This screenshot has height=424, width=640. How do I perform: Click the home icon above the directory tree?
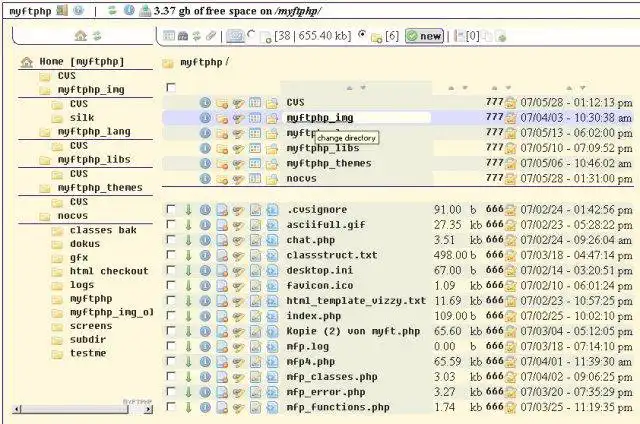(81, 36)
